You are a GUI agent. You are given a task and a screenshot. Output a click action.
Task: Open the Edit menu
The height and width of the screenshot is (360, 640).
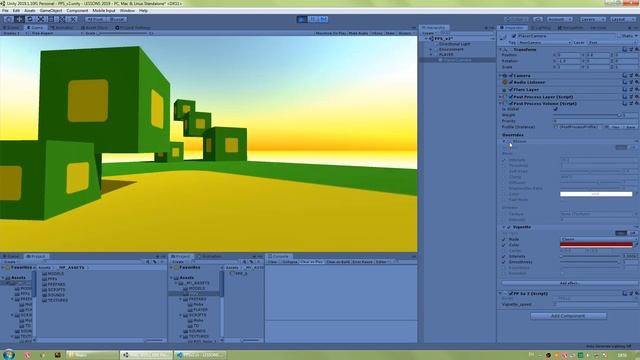click(x=16, y=11)
